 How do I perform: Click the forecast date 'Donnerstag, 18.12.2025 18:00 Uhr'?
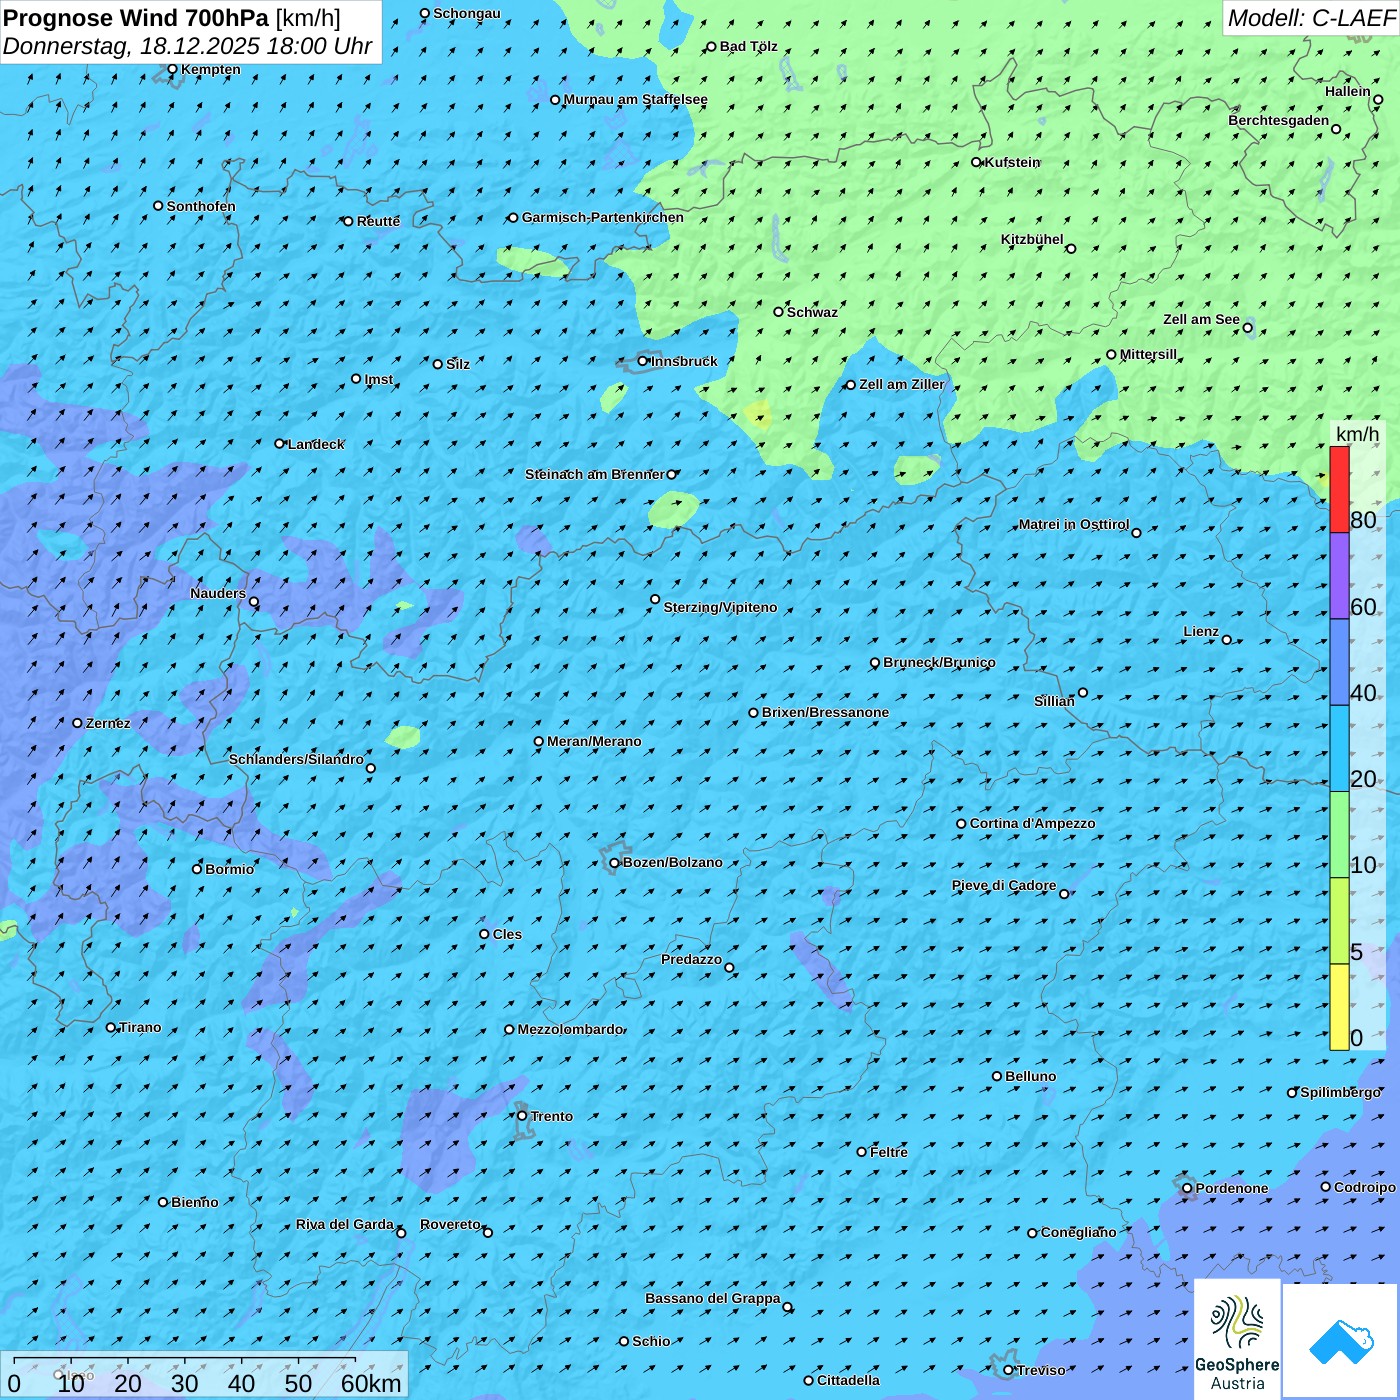[x=188, y=46]
